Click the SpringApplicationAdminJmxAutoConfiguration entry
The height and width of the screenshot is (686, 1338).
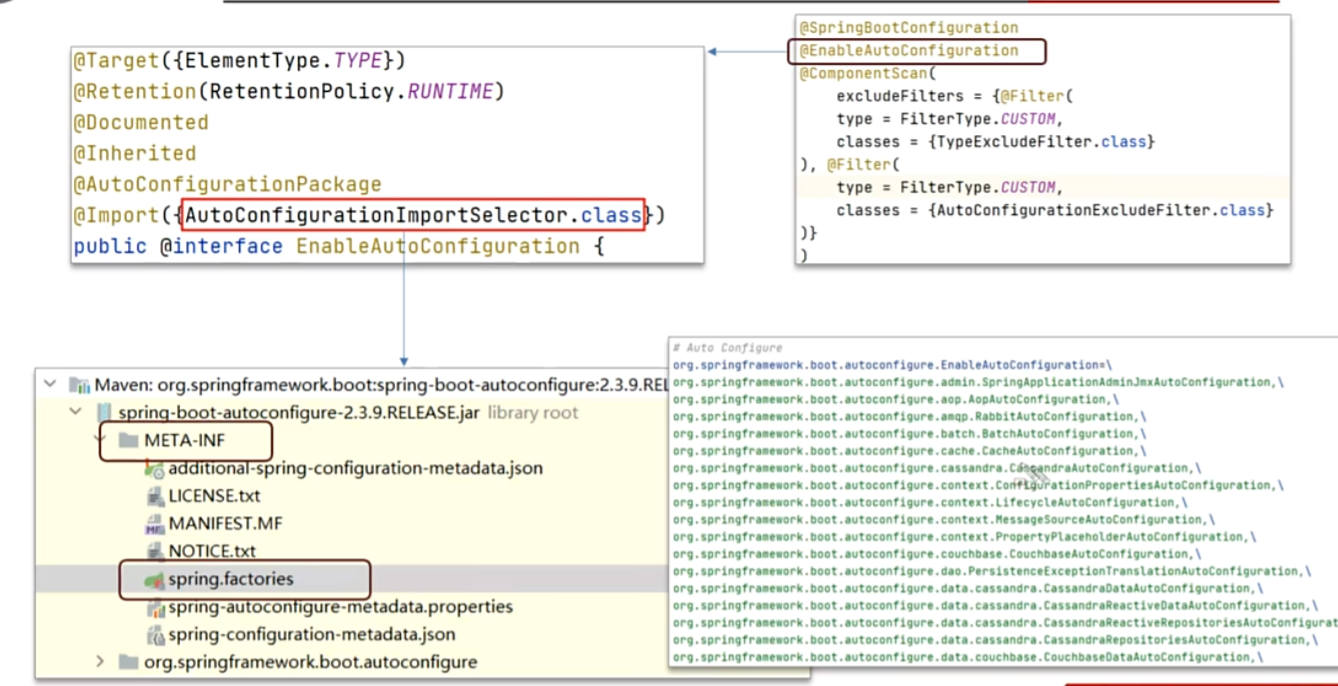(978, 382)
